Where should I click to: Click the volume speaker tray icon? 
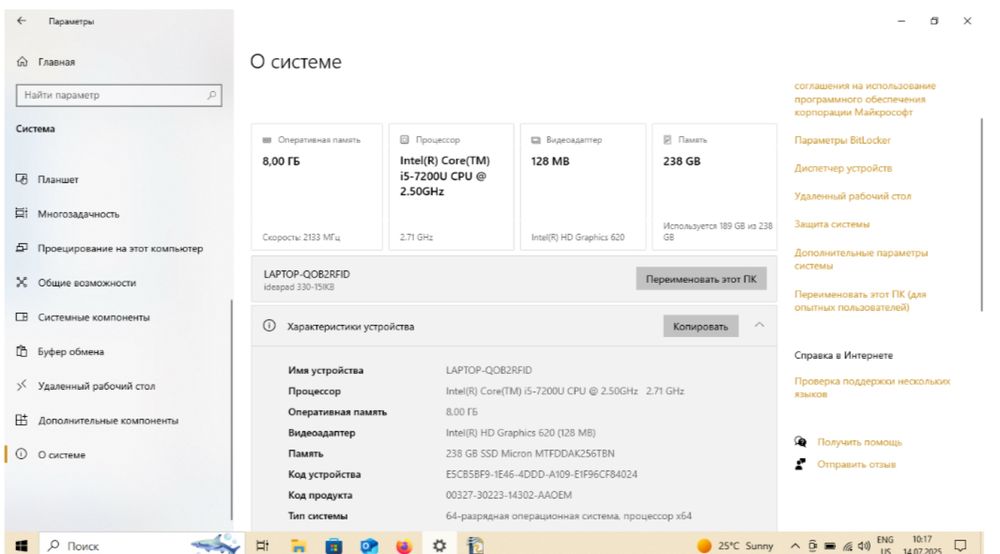(x=864, y=546)
